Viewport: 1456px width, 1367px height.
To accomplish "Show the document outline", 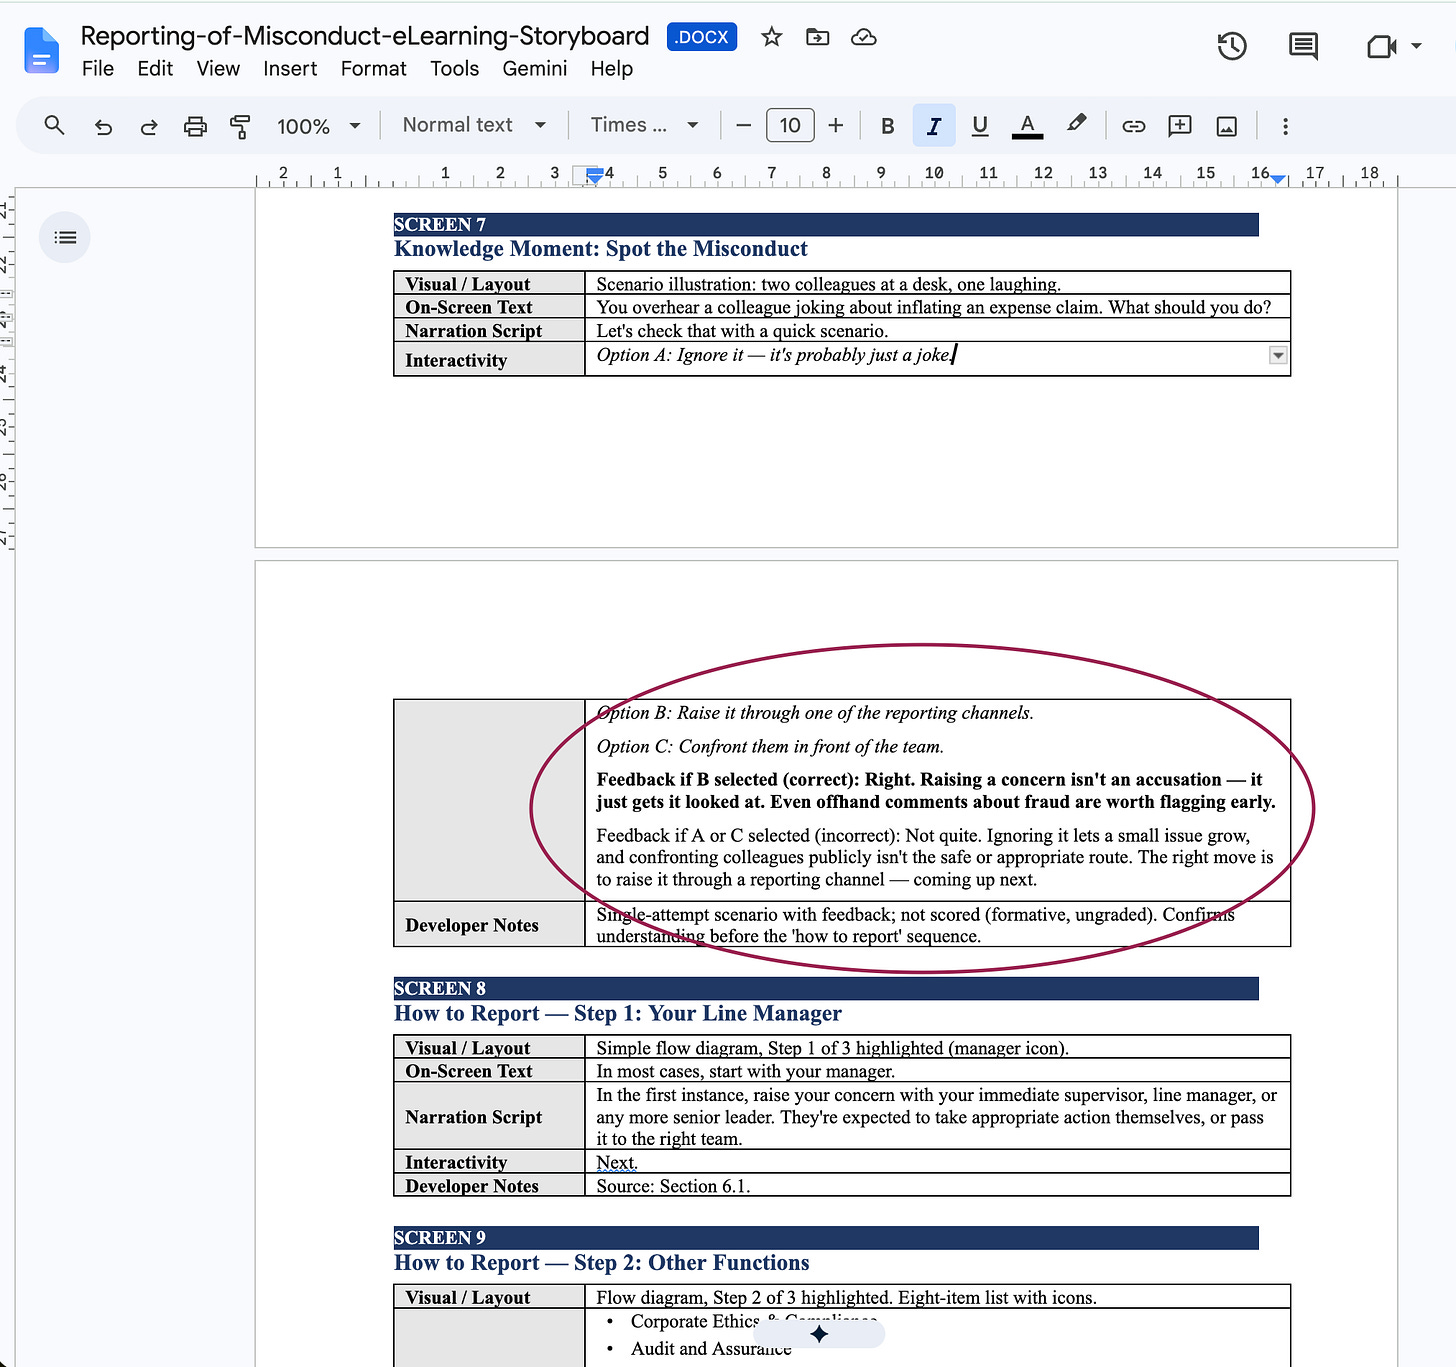I will click(x=65, y=237).
